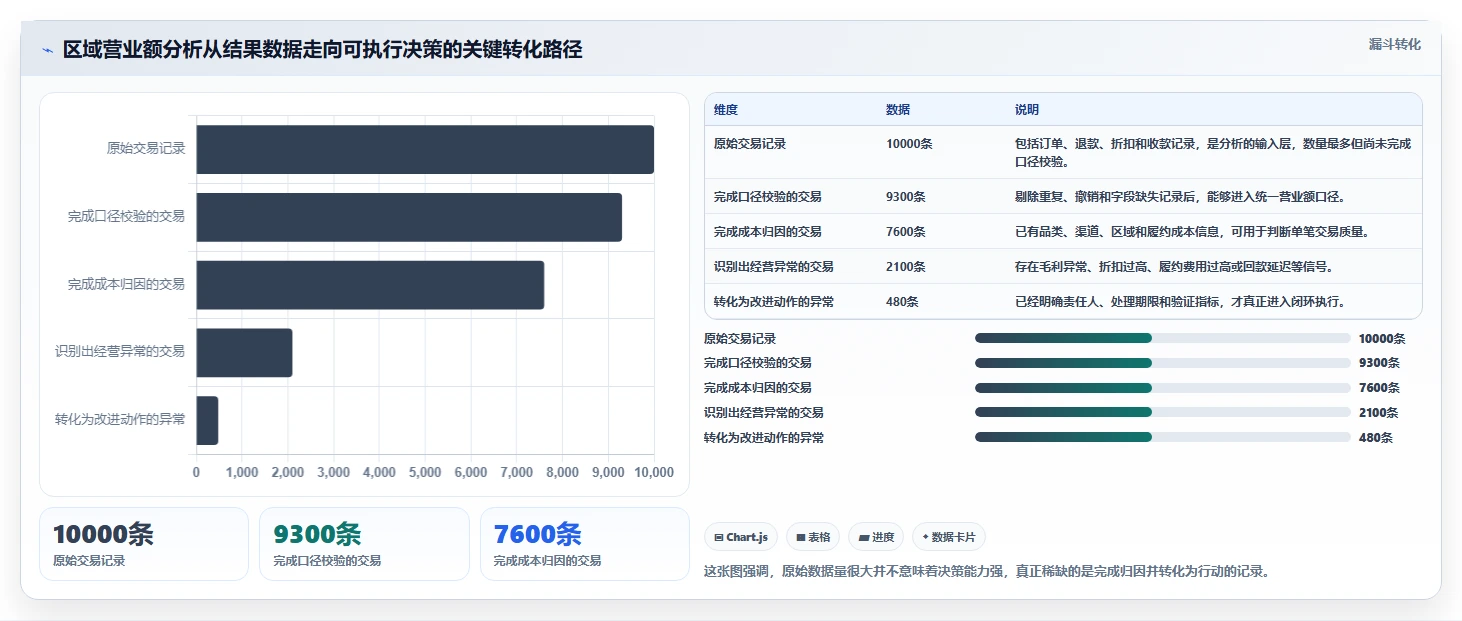The width and height of the screenshot is (1462, 621).
Task: Click the 完成口径校验的交易 progress bar
Action: (x=1162, y=363)
